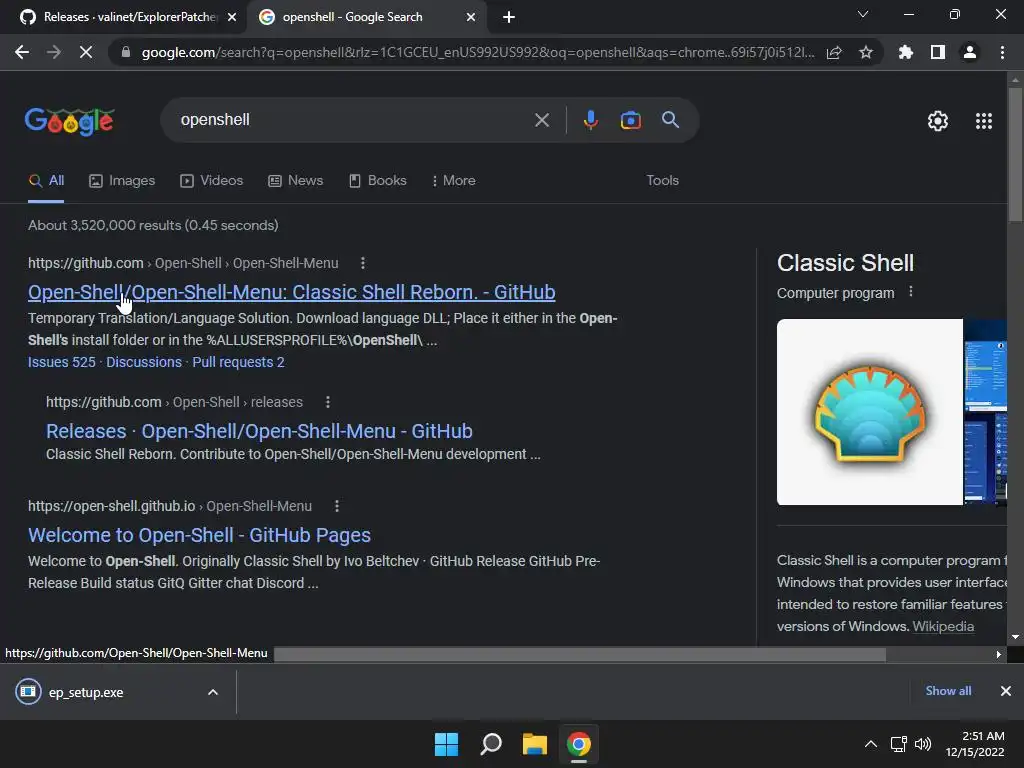
Task: Open Releases Open-Shell-Menu GitHub result
Action: 259,431
